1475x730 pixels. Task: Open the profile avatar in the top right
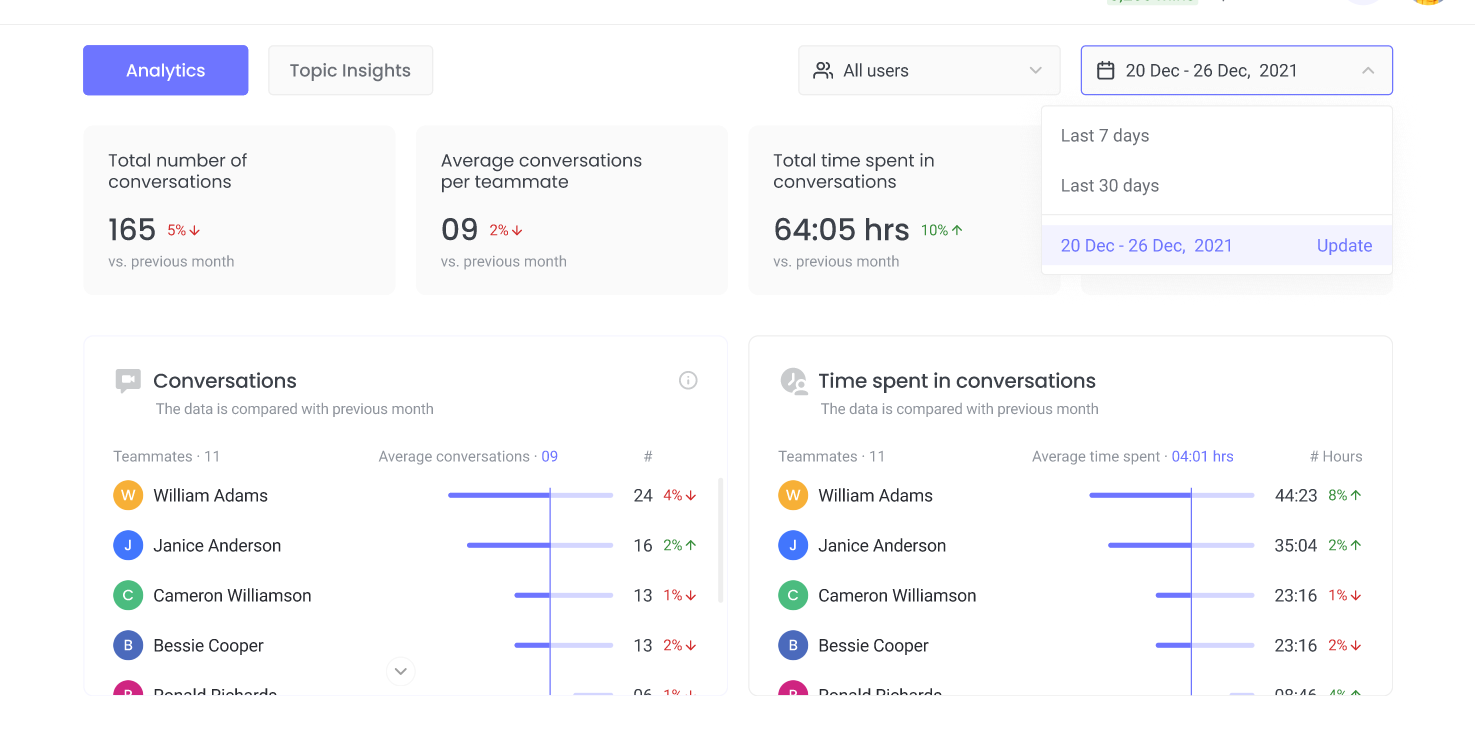click(1427, 3)
